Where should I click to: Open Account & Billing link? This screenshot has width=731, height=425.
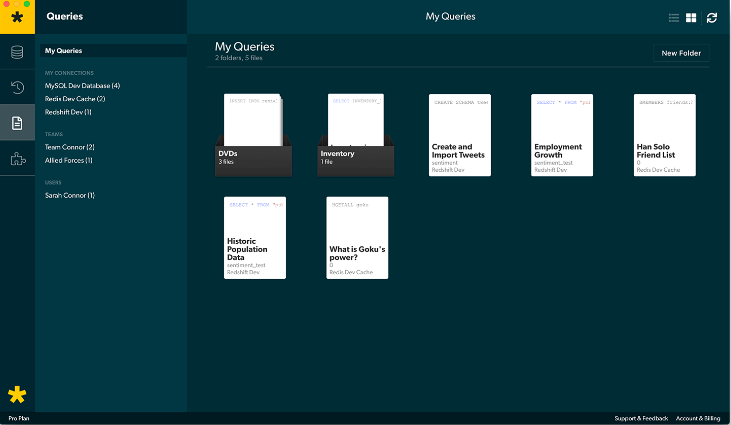[x=699, y=418]
